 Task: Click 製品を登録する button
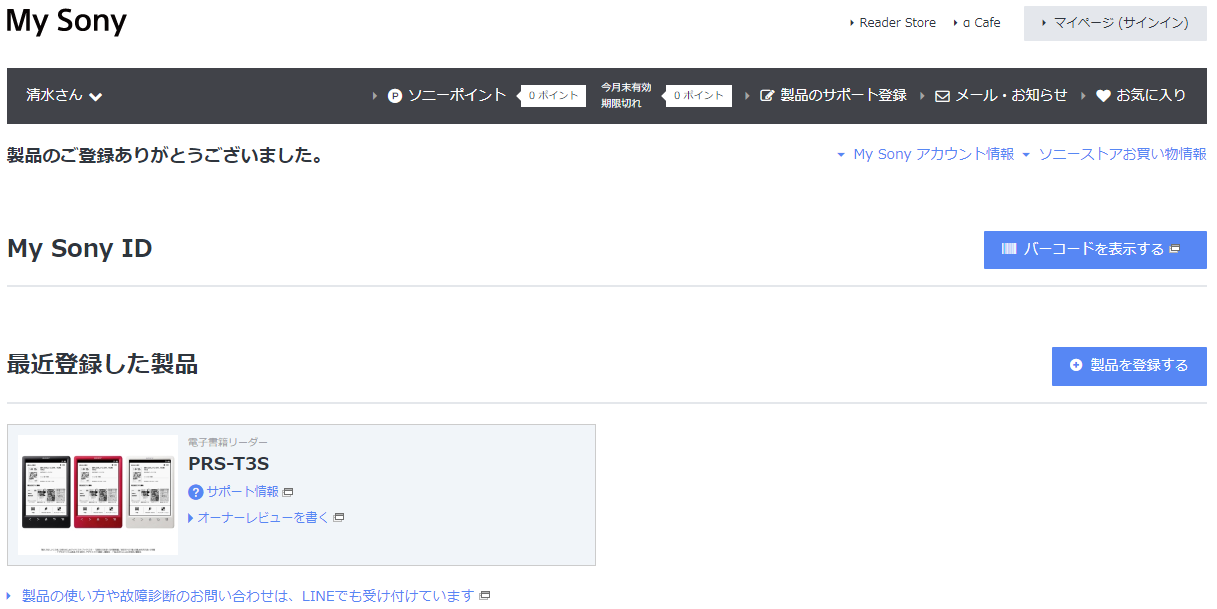pos(1129,366)
